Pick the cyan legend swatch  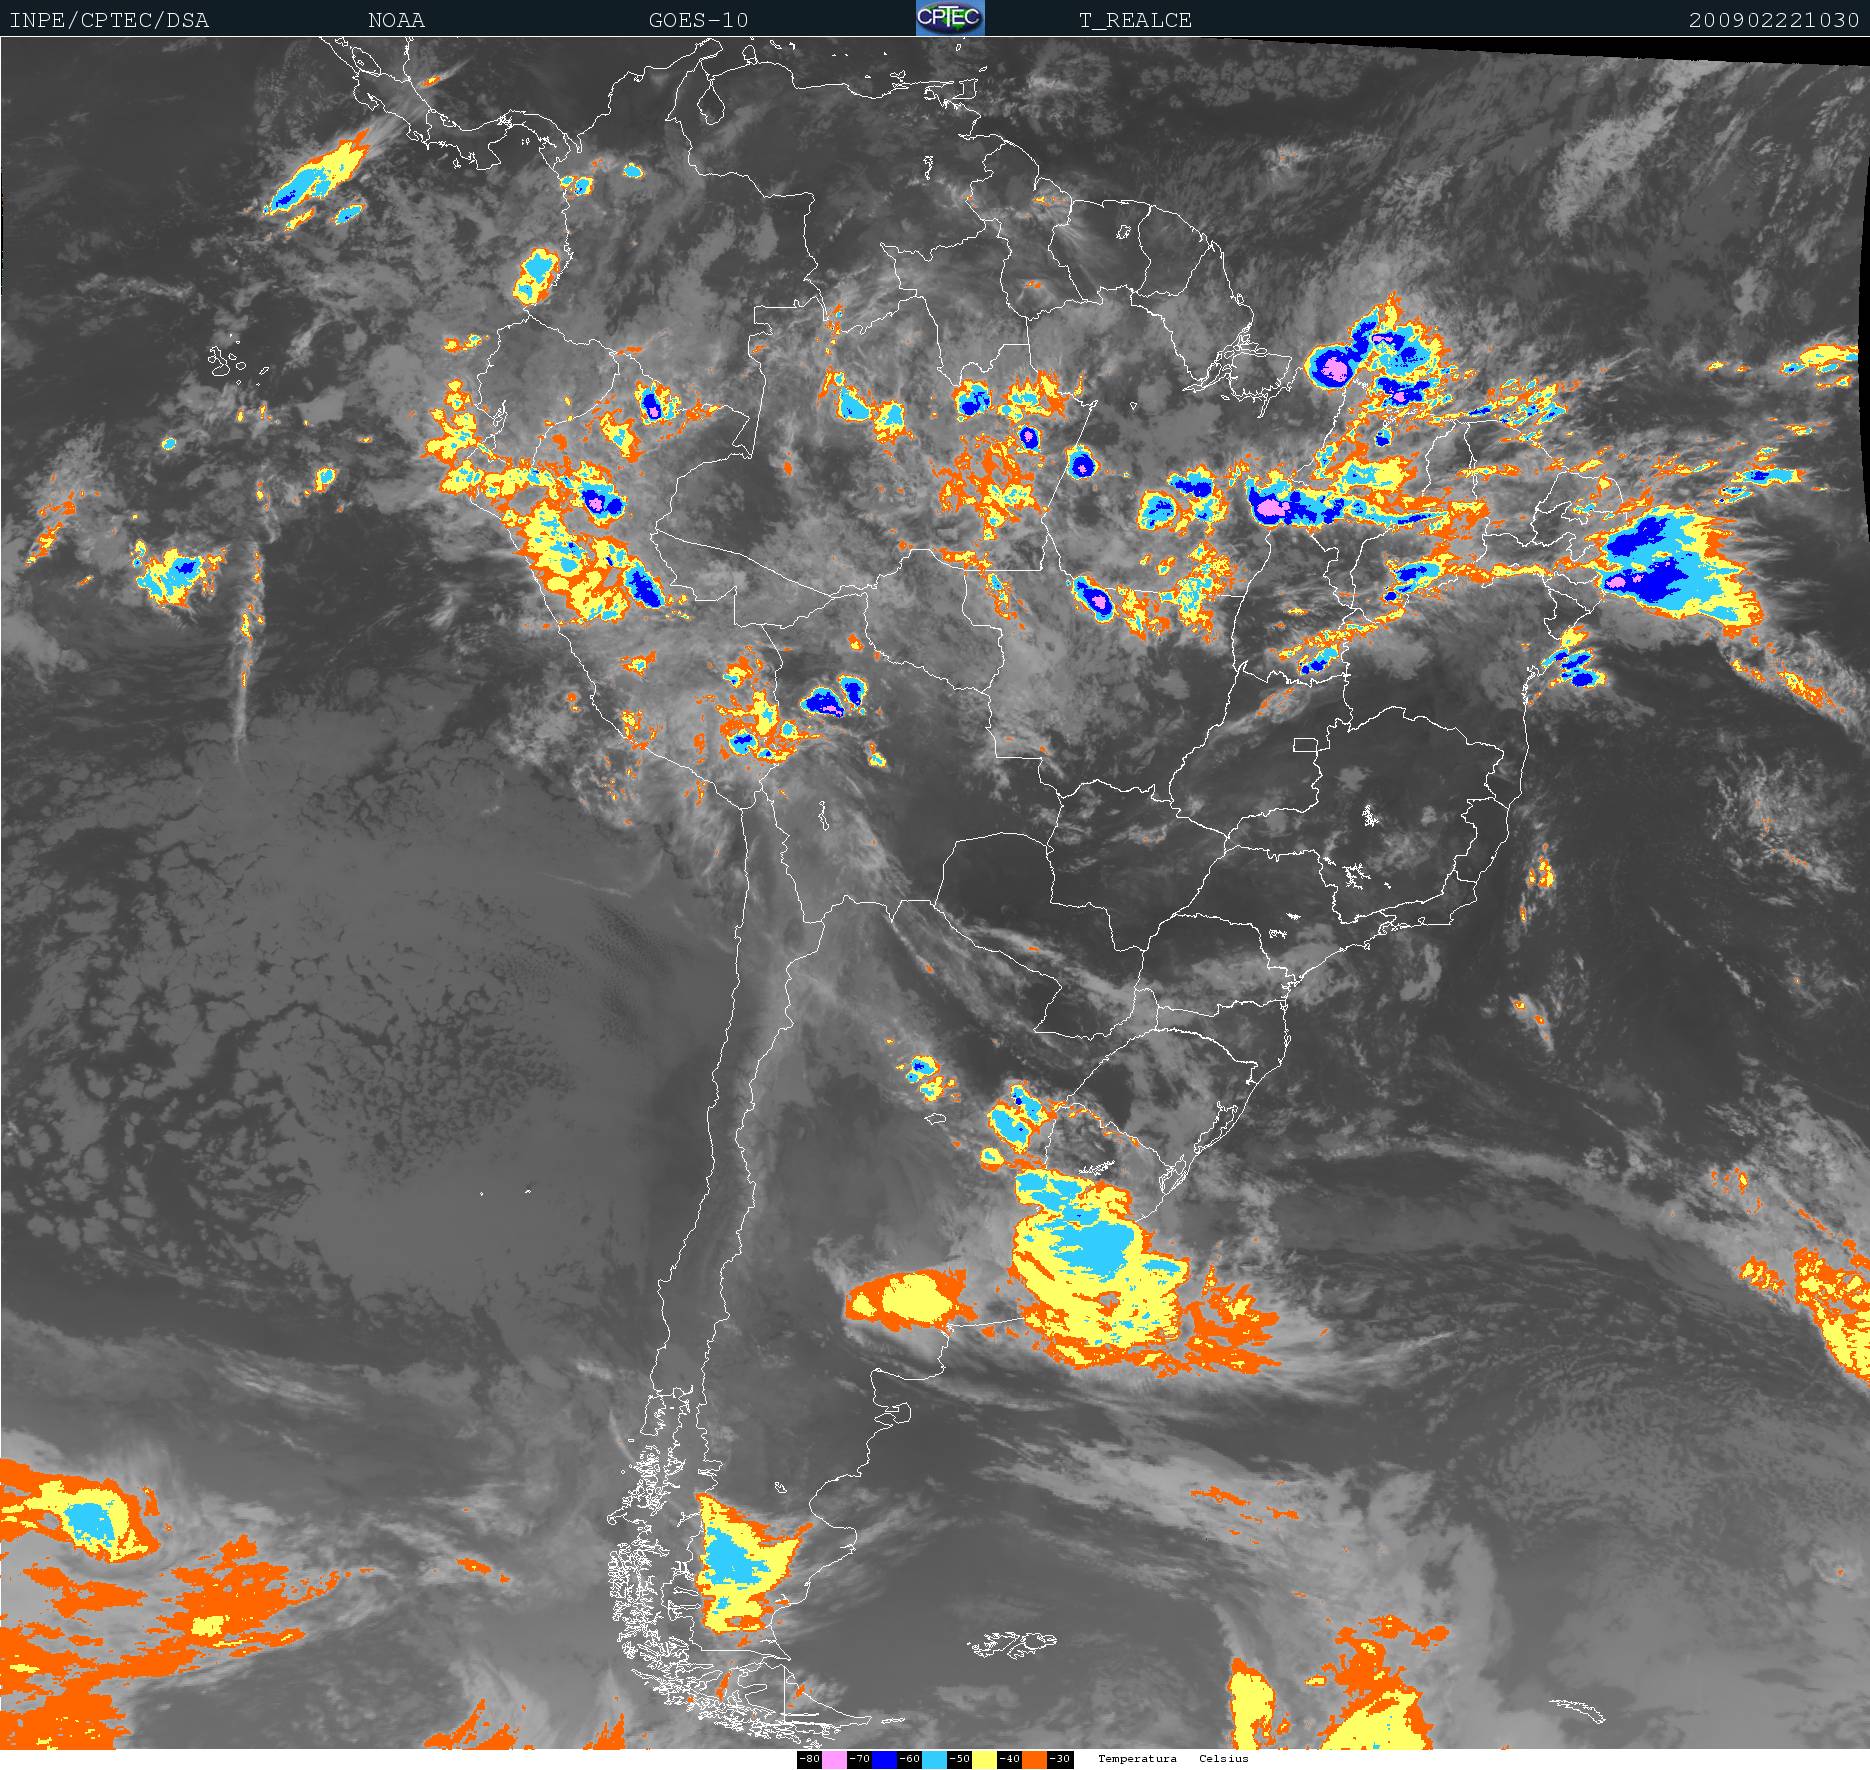pyautogui.click(x=934, y=1759)
